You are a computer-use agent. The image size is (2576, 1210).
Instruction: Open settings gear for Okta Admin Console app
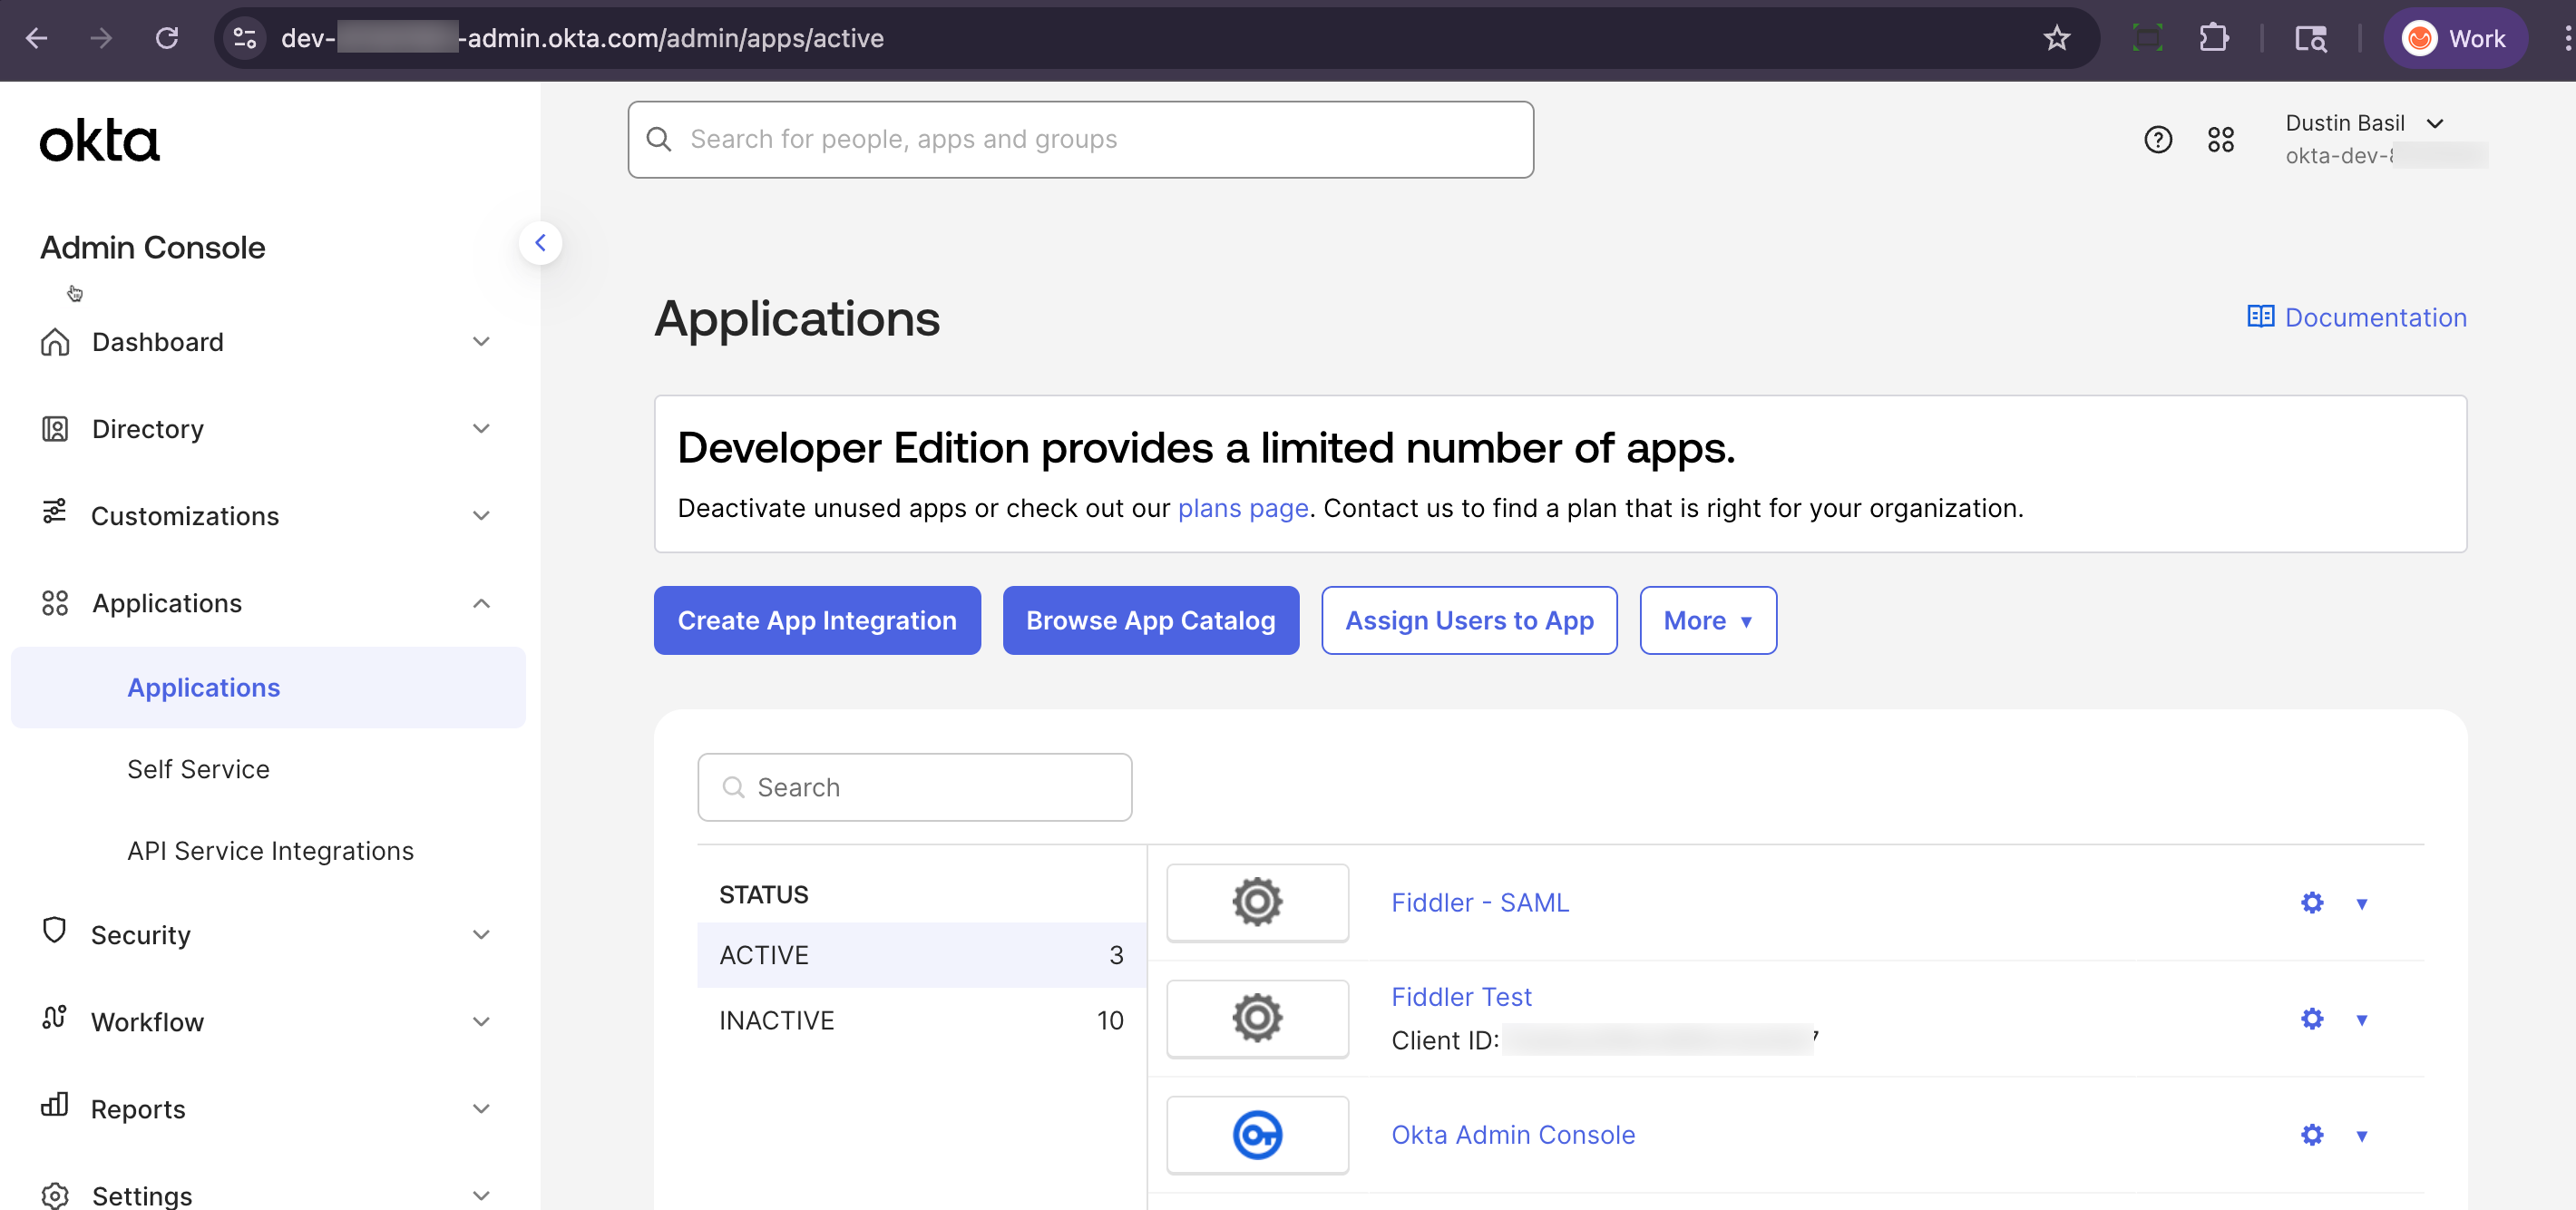[2311, 1134]
